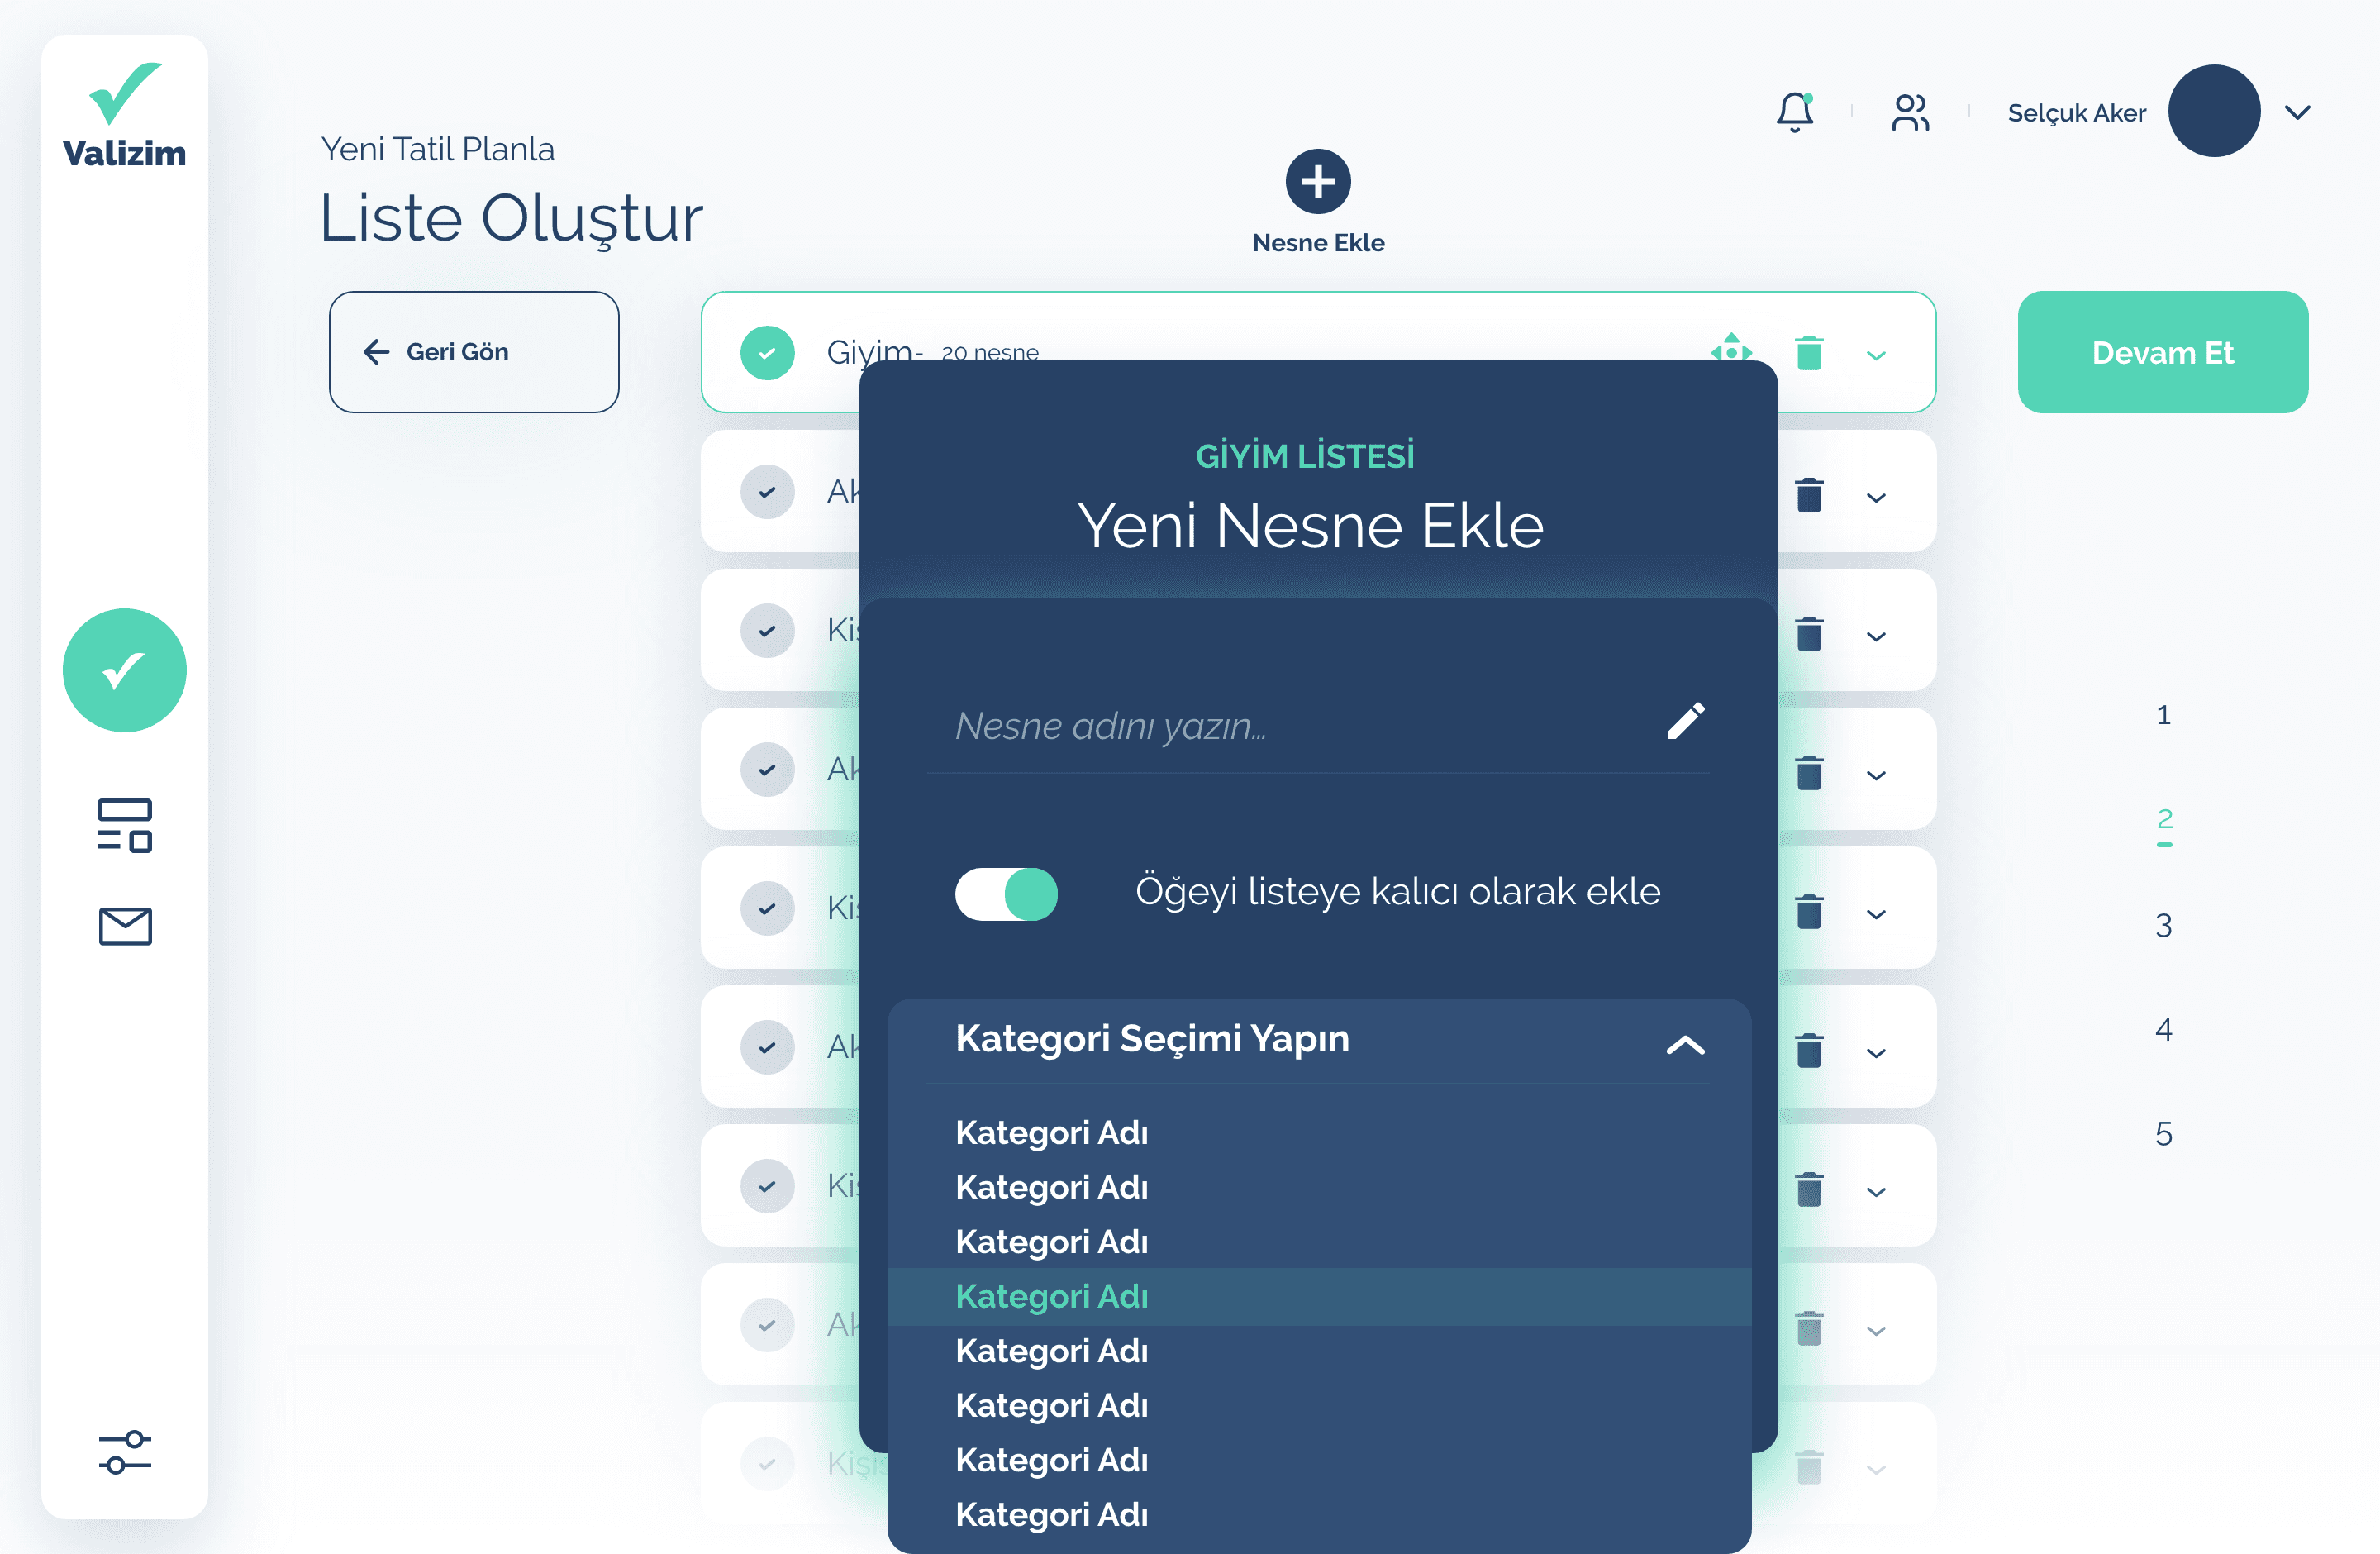The height and width of the screenshot is (1554, 2380).
Task: Toggle 'Öğeyi listeye kalıcı olarak ekle' switch
Action: tap(1006, 893)
